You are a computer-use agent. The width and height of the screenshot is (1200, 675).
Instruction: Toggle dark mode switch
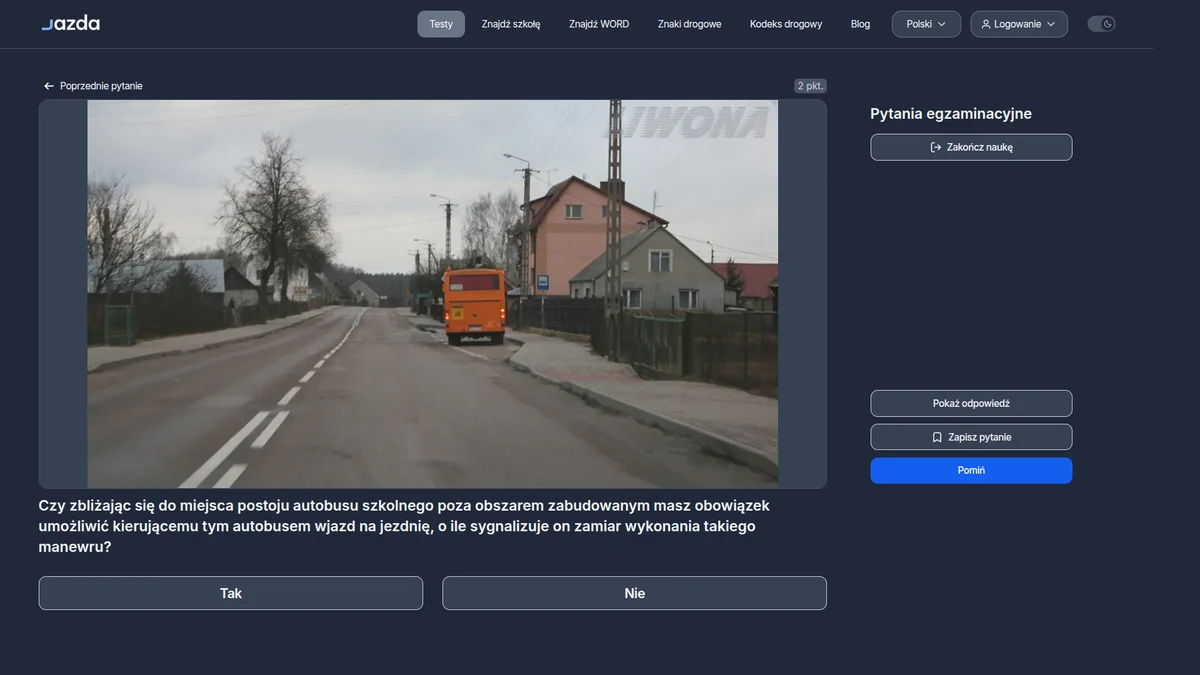1101,24
